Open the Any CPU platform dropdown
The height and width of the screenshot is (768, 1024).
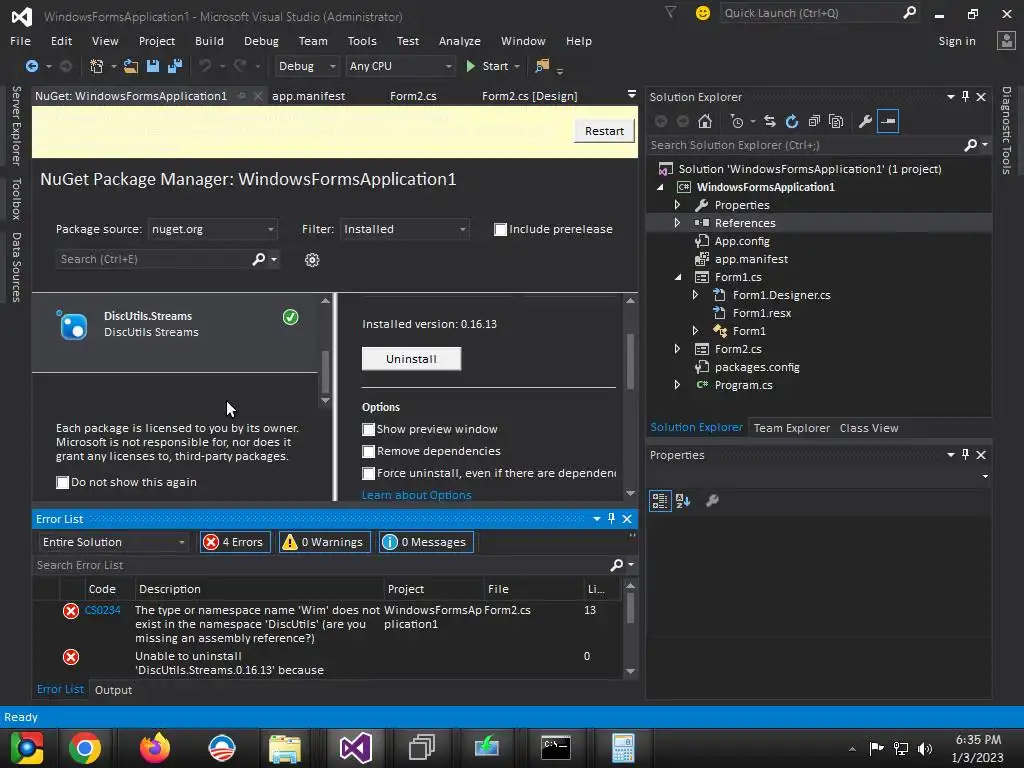(x=400, y=66)
